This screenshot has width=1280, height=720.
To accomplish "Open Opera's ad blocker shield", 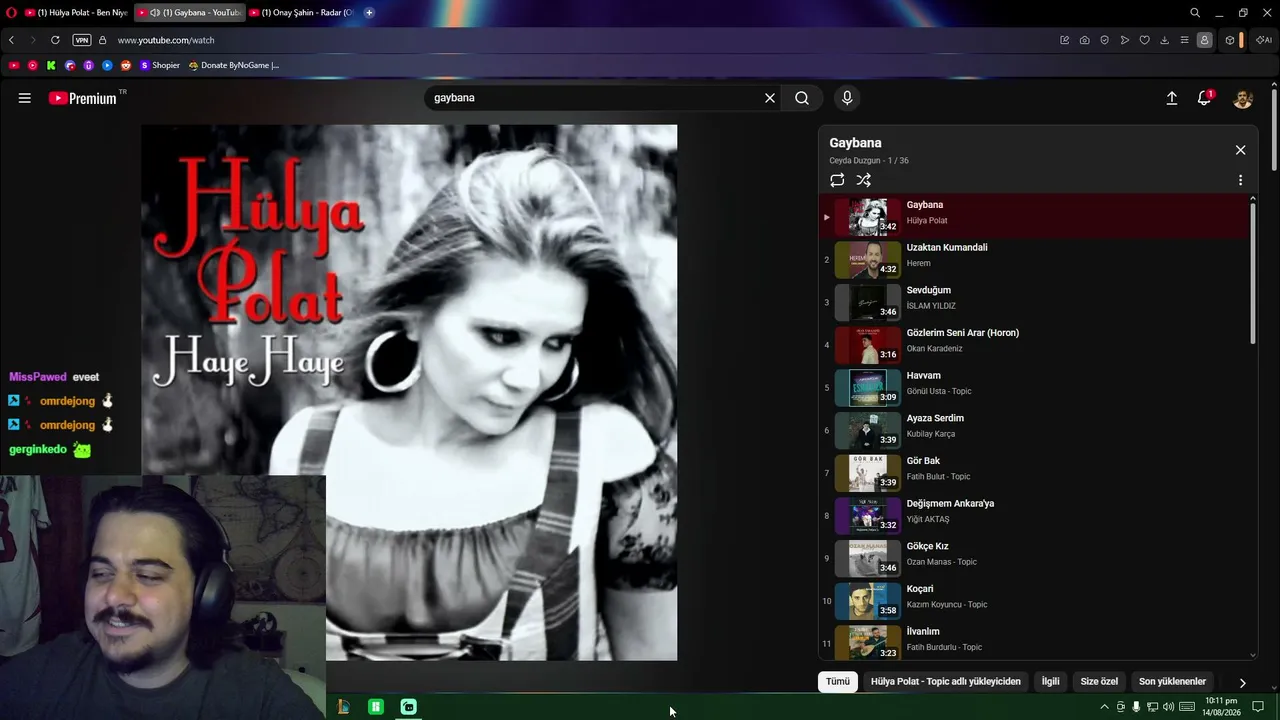I will click(x=1105, y=40).
